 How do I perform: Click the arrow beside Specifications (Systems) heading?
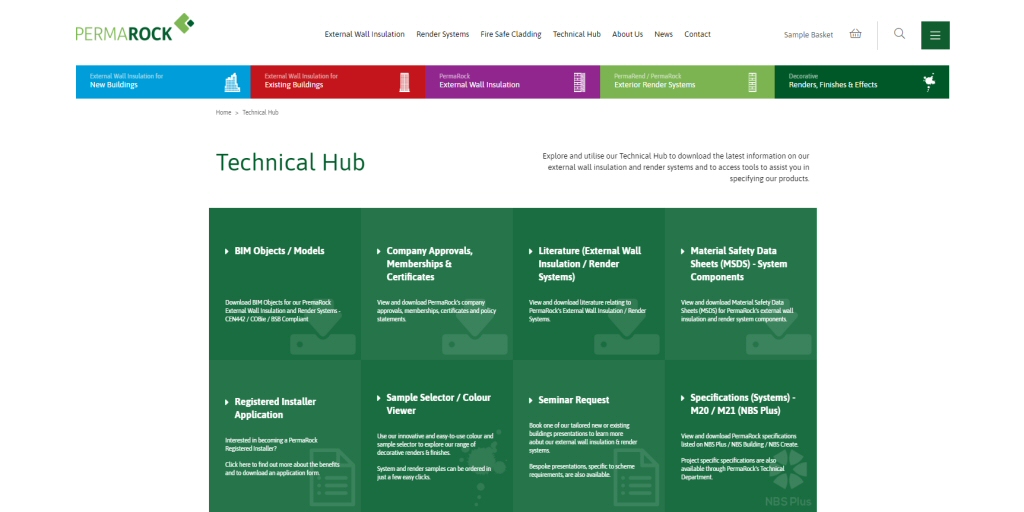(x=683, y=398)
